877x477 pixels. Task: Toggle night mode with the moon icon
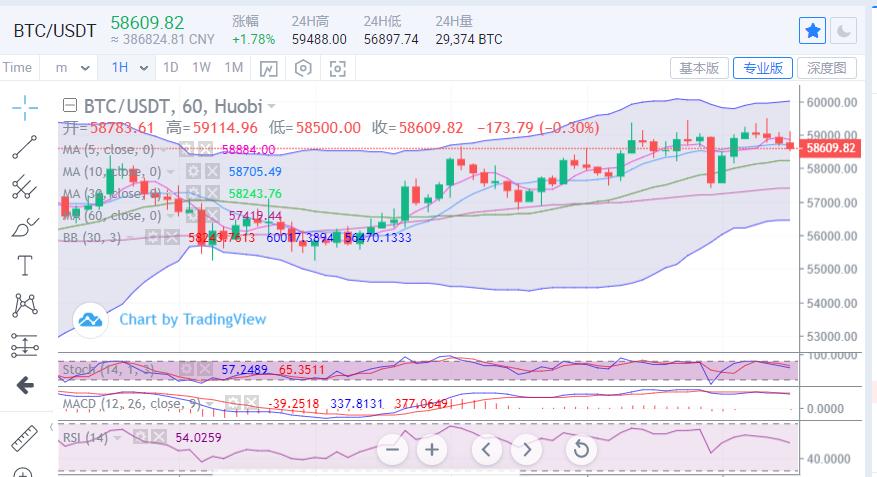click(x=843, y=30)
